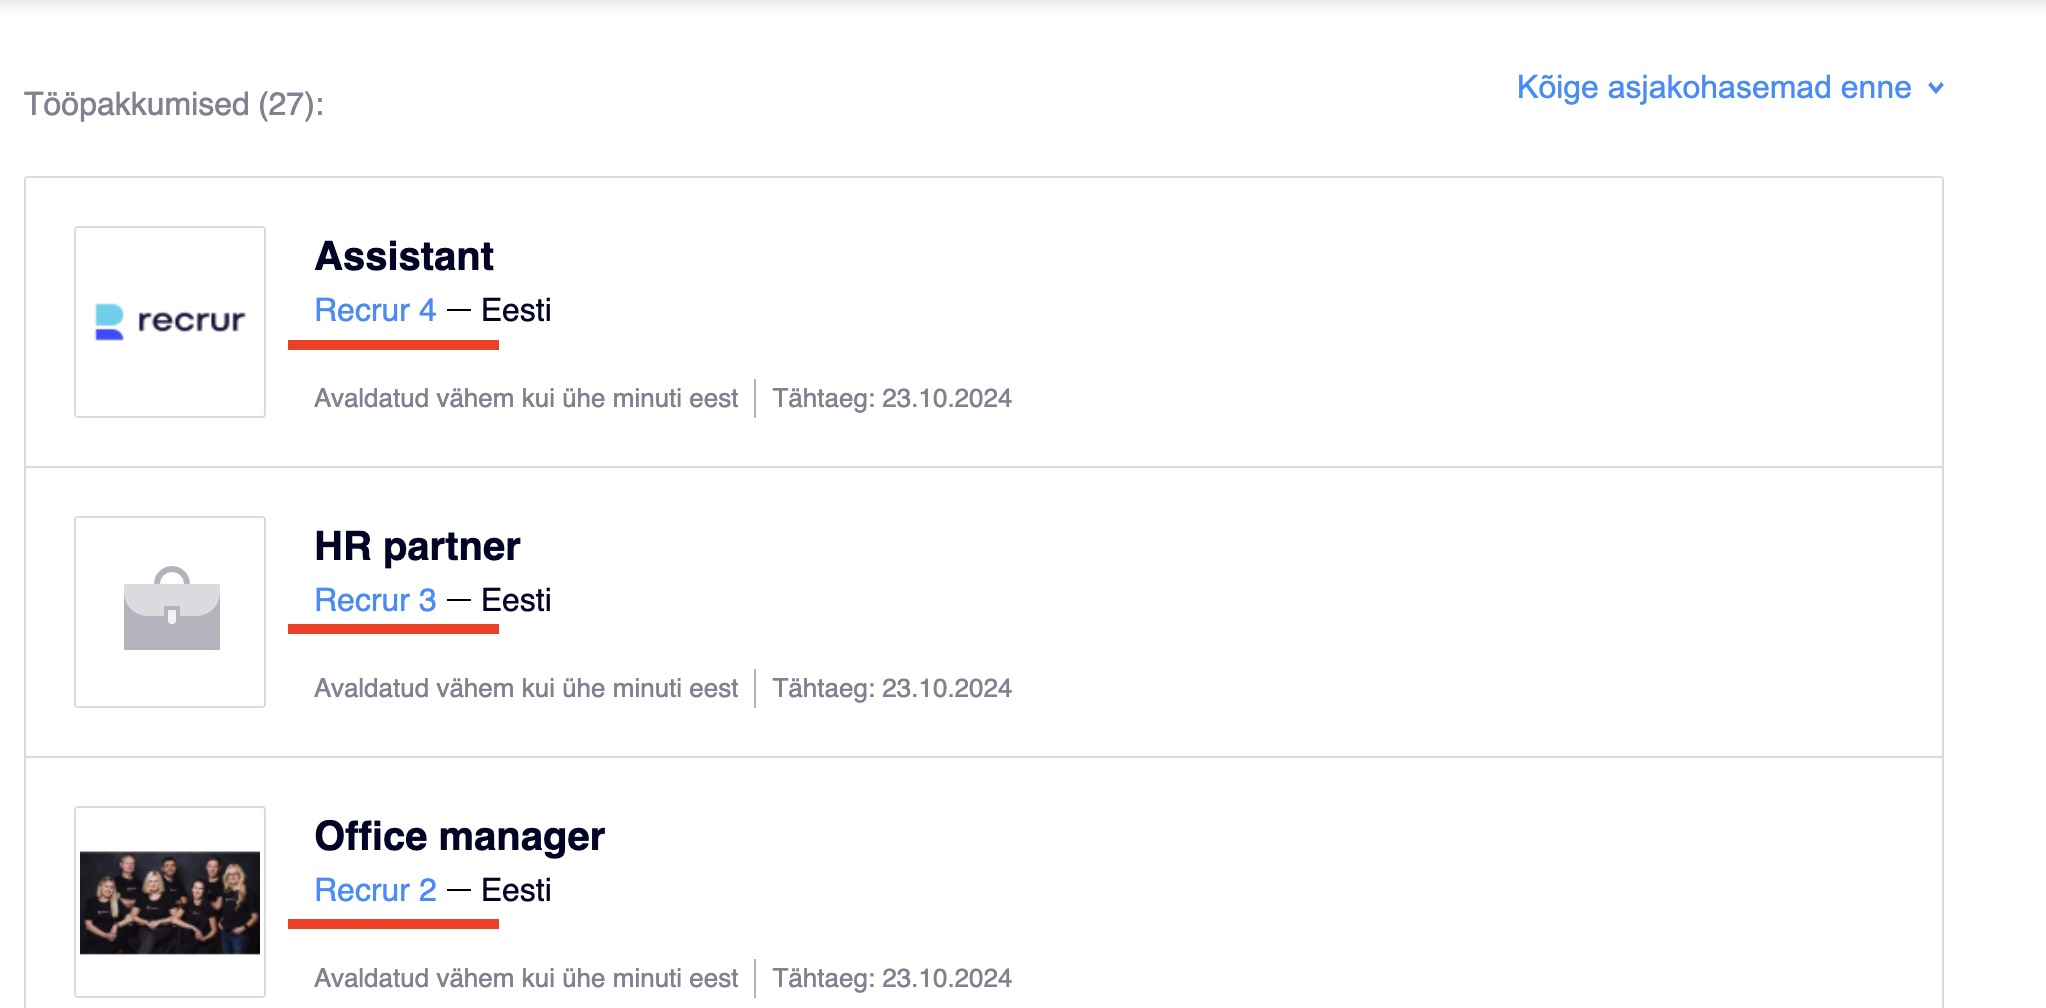Open the Office manager job posting title

click(459, 837)
